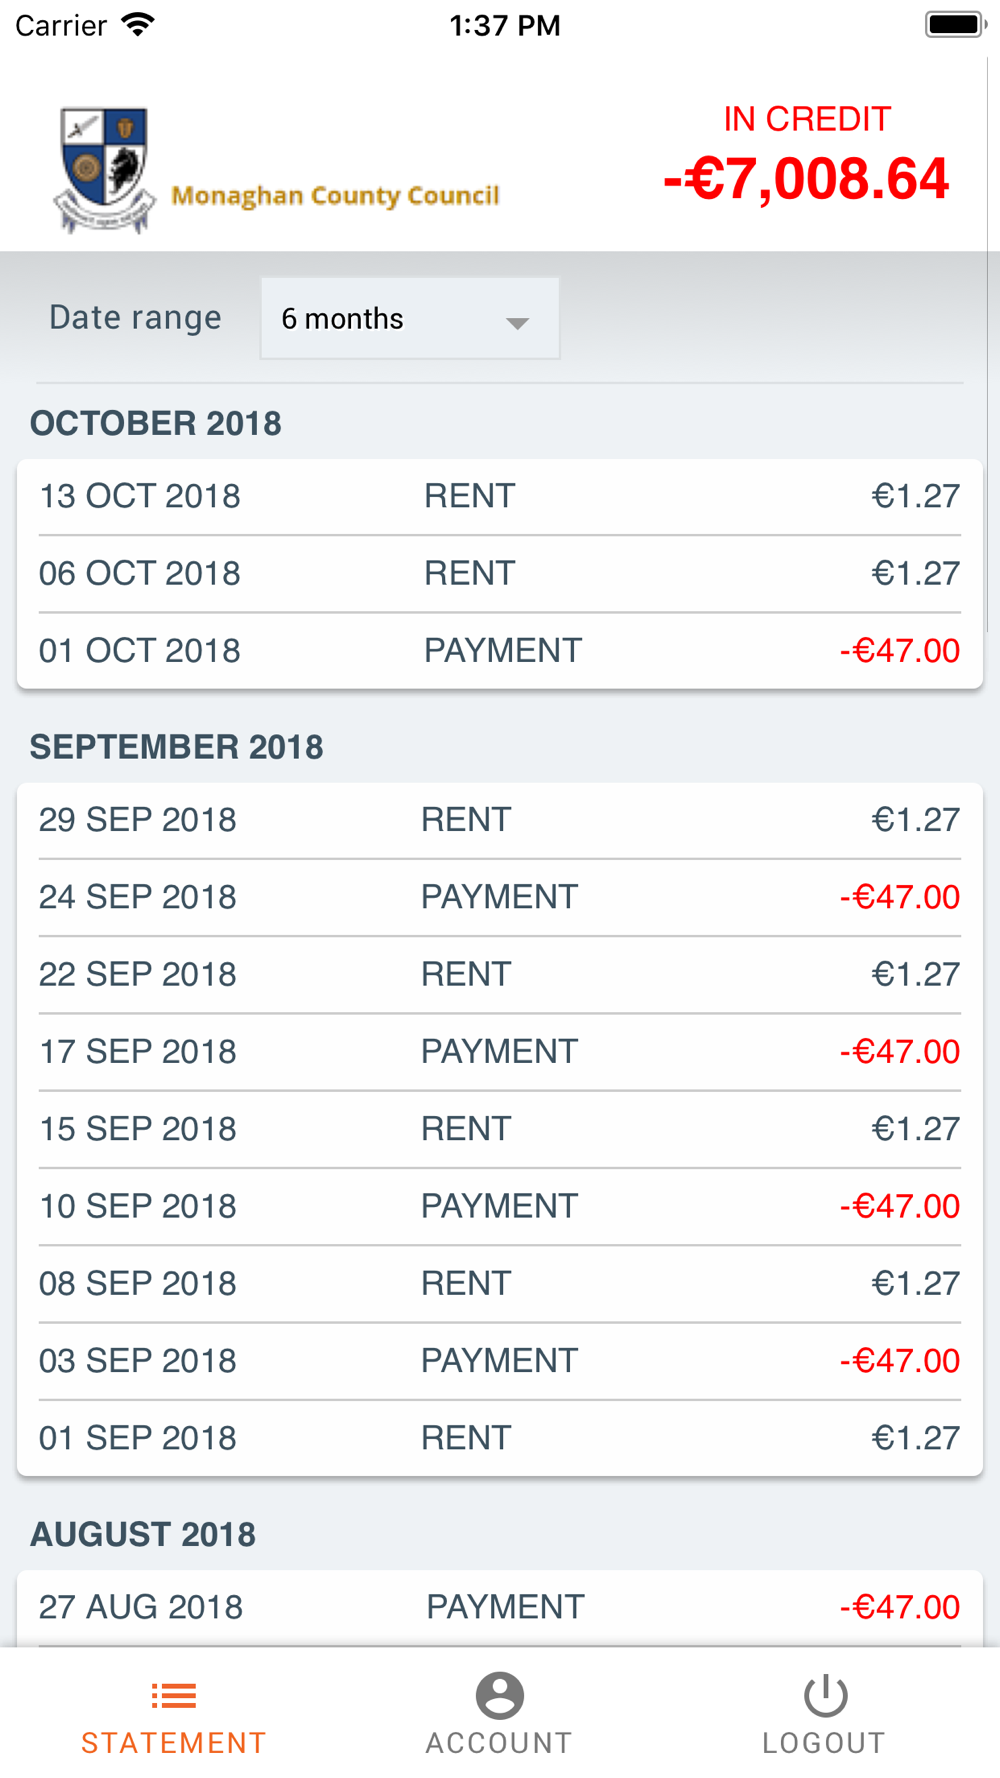Click the date range dropdown arrow
1000x1778 pixels.
(x=517, y=323)
